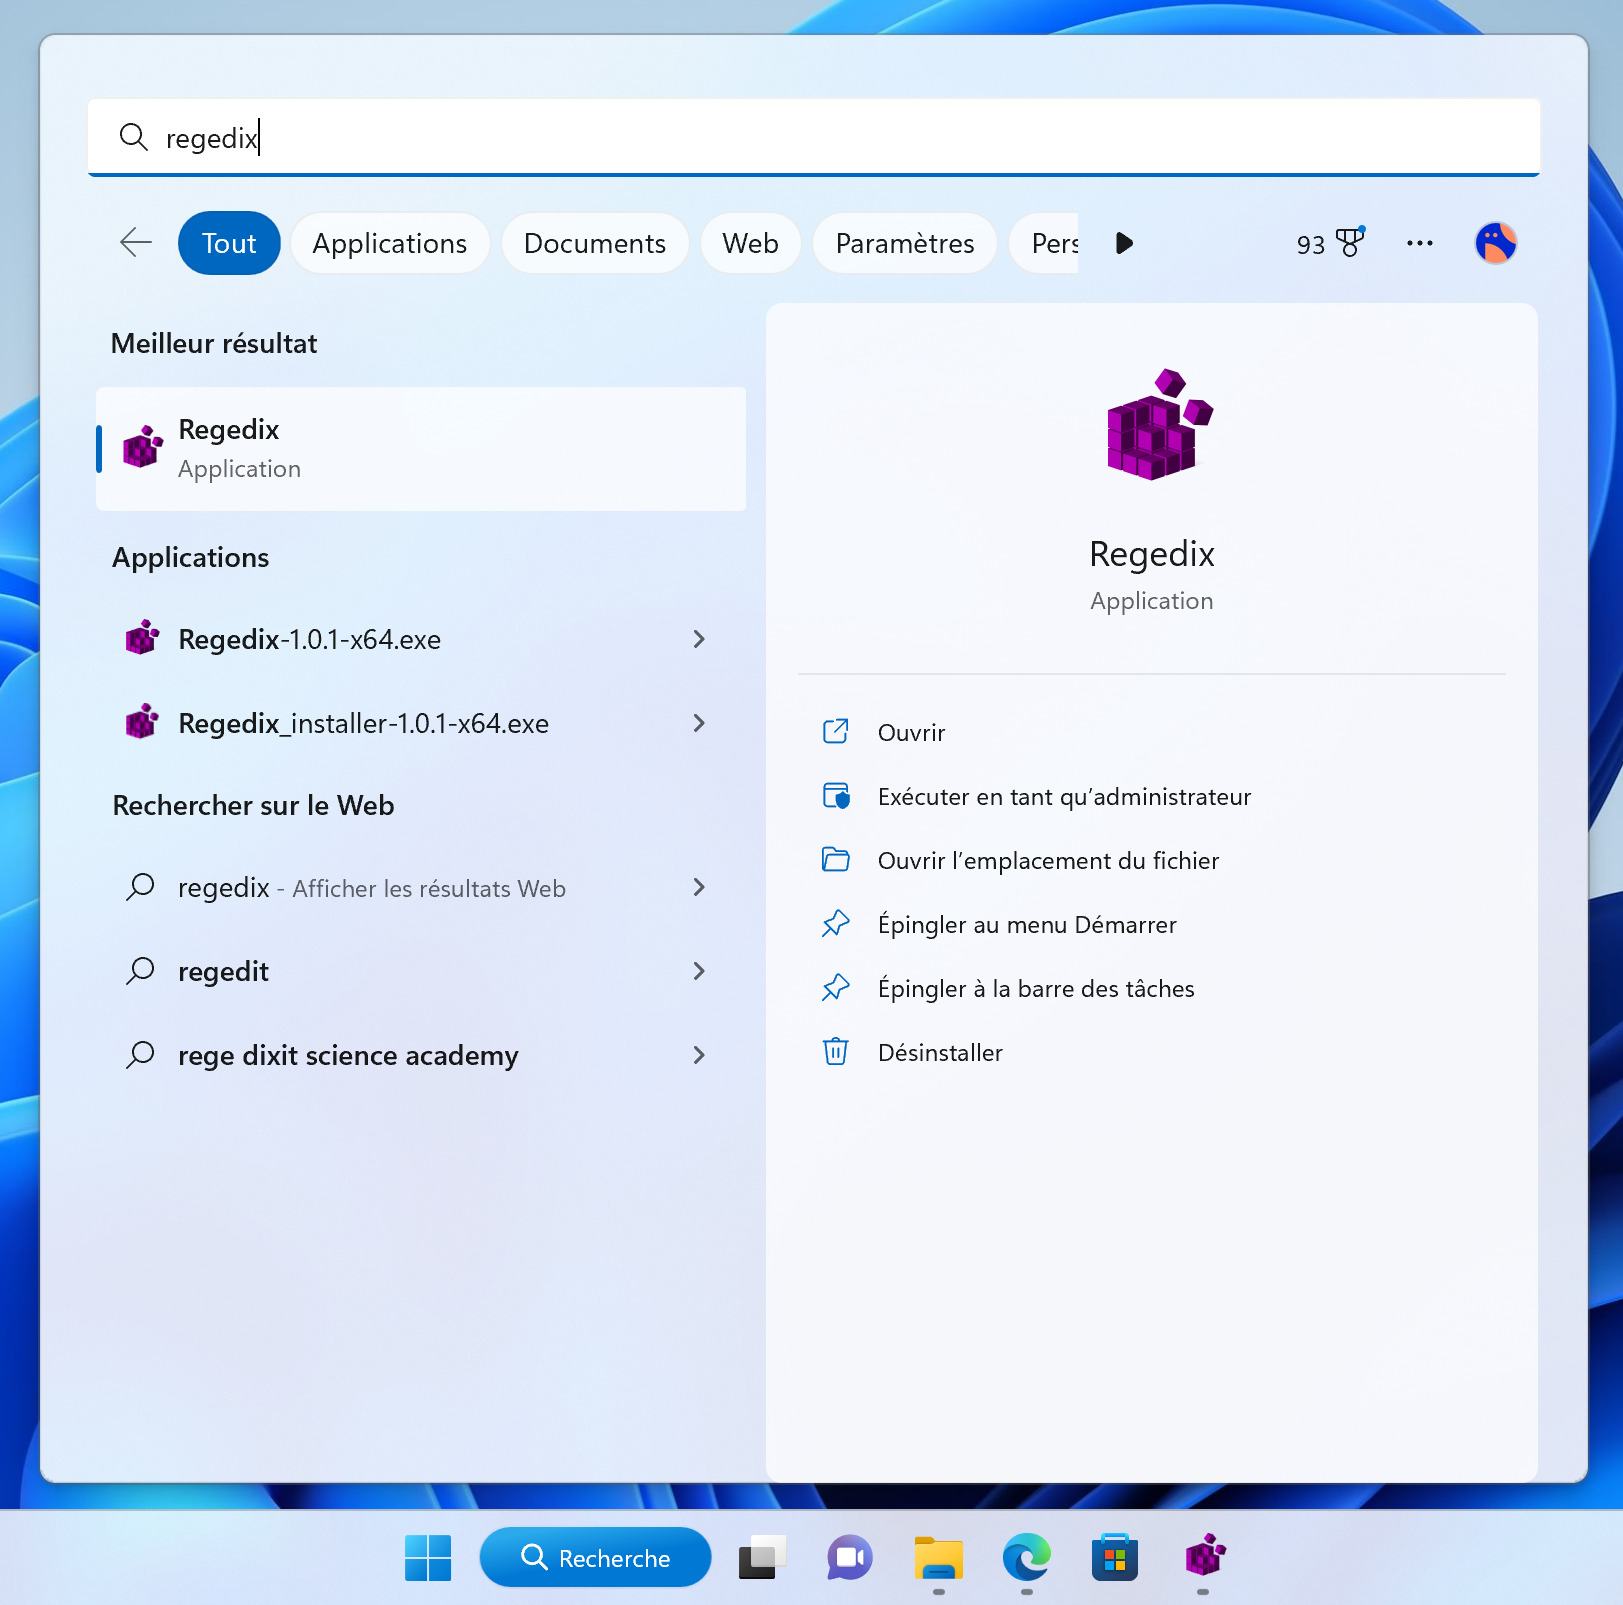Expand options for Regedix_installer-1.0.1-x64.exe

pos(699,723)
